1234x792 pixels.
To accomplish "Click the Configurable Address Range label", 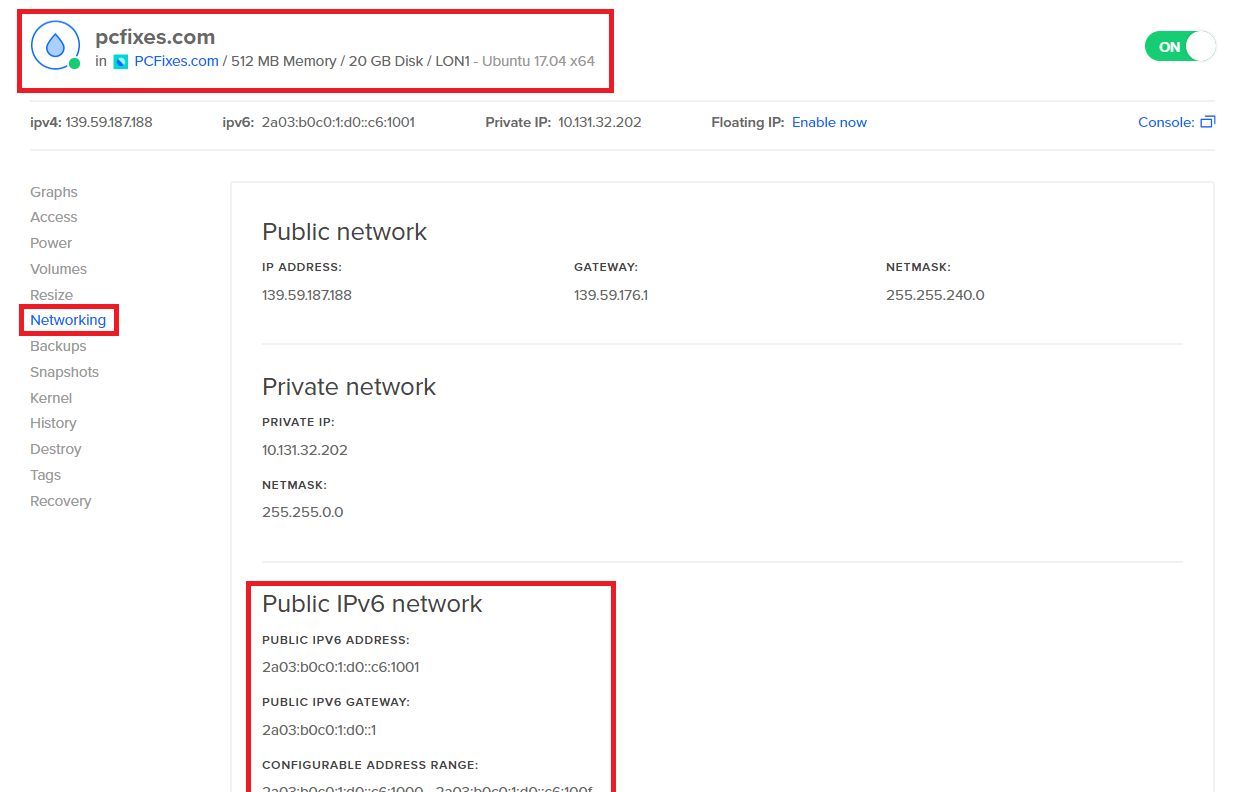I will [x=370, y=765].
